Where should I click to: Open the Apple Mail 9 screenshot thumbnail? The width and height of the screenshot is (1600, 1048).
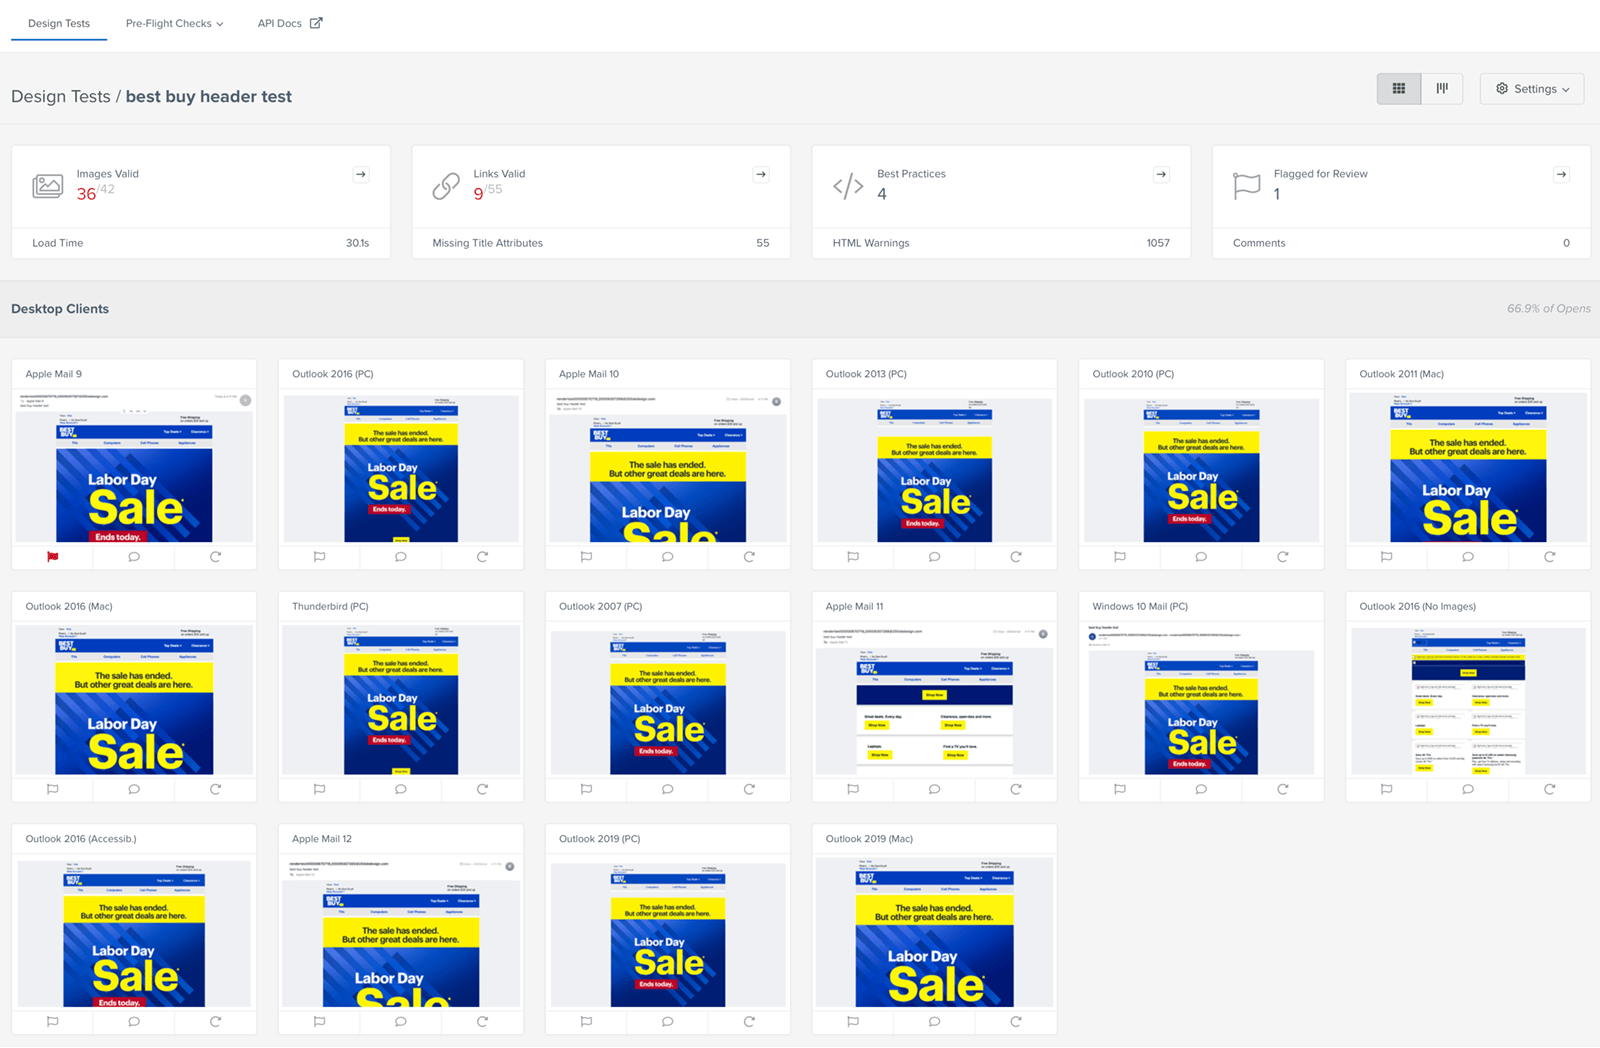(x=134, y=467)
